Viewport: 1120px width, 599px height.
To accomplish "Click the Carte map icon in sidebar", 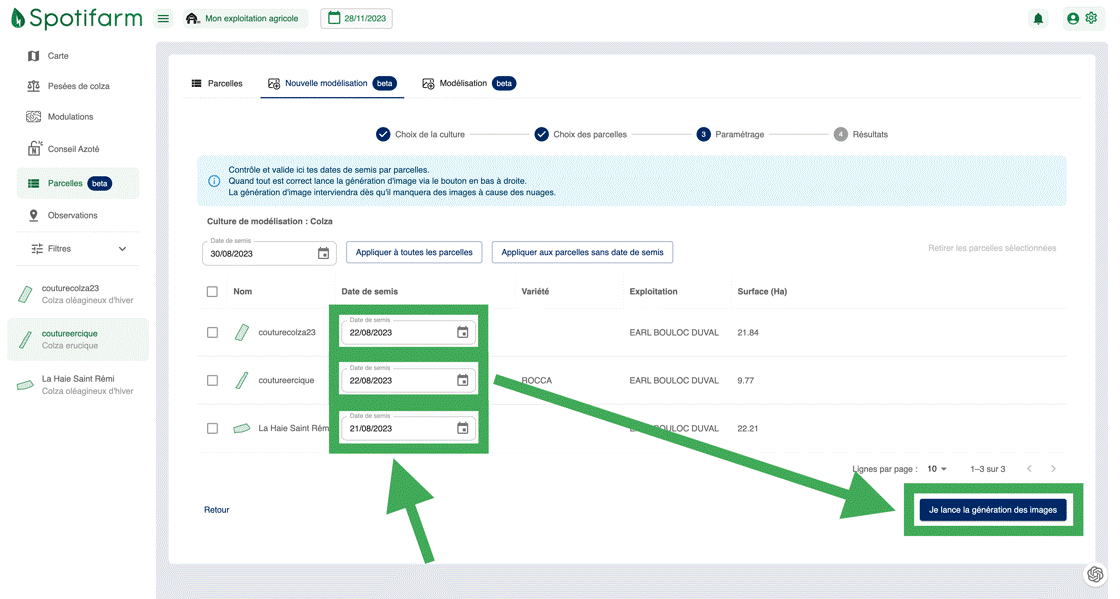I will (34, 56).
